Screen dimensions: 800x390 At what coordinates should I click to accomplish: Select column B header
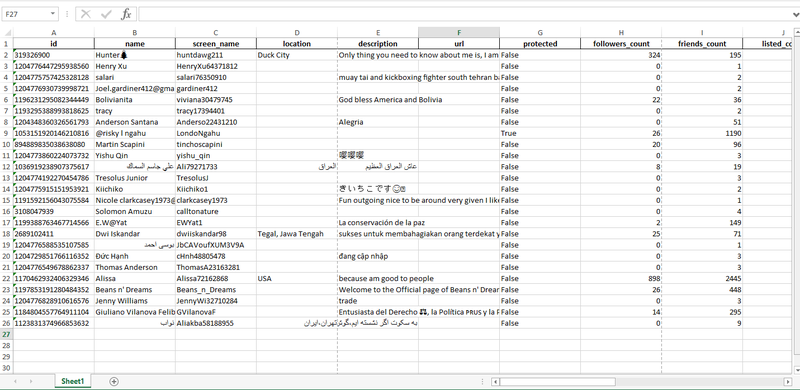coord(135,33)
